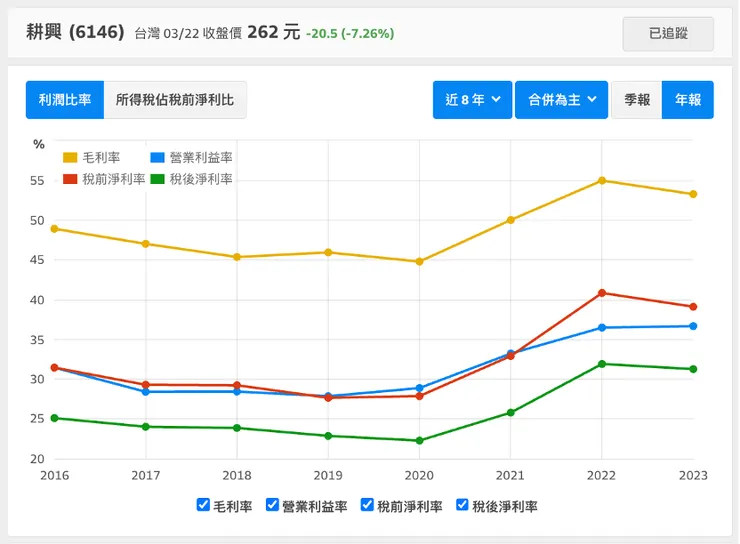Click the 2023 x-axis year label
740x544 pixels.
coord(693,476)
